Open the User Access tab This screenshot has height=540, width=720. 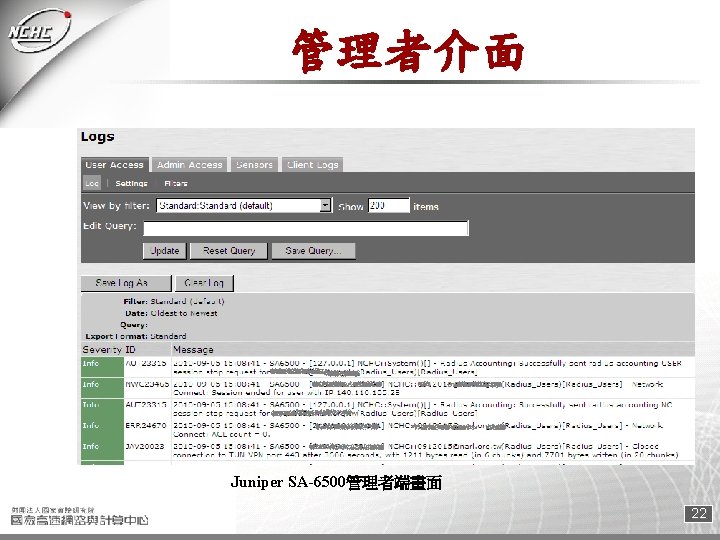click(114, 165)
